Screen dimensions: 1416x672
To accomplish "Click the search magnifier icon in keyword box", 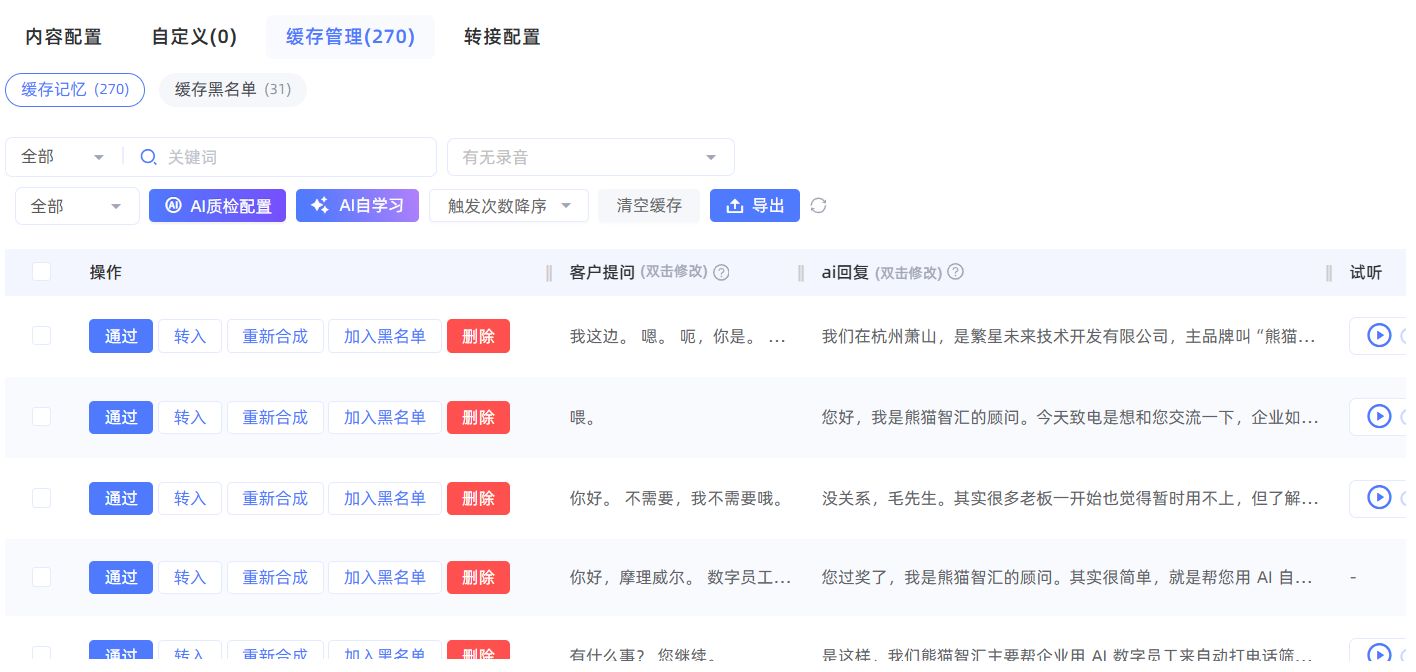I will coord(148,157).
